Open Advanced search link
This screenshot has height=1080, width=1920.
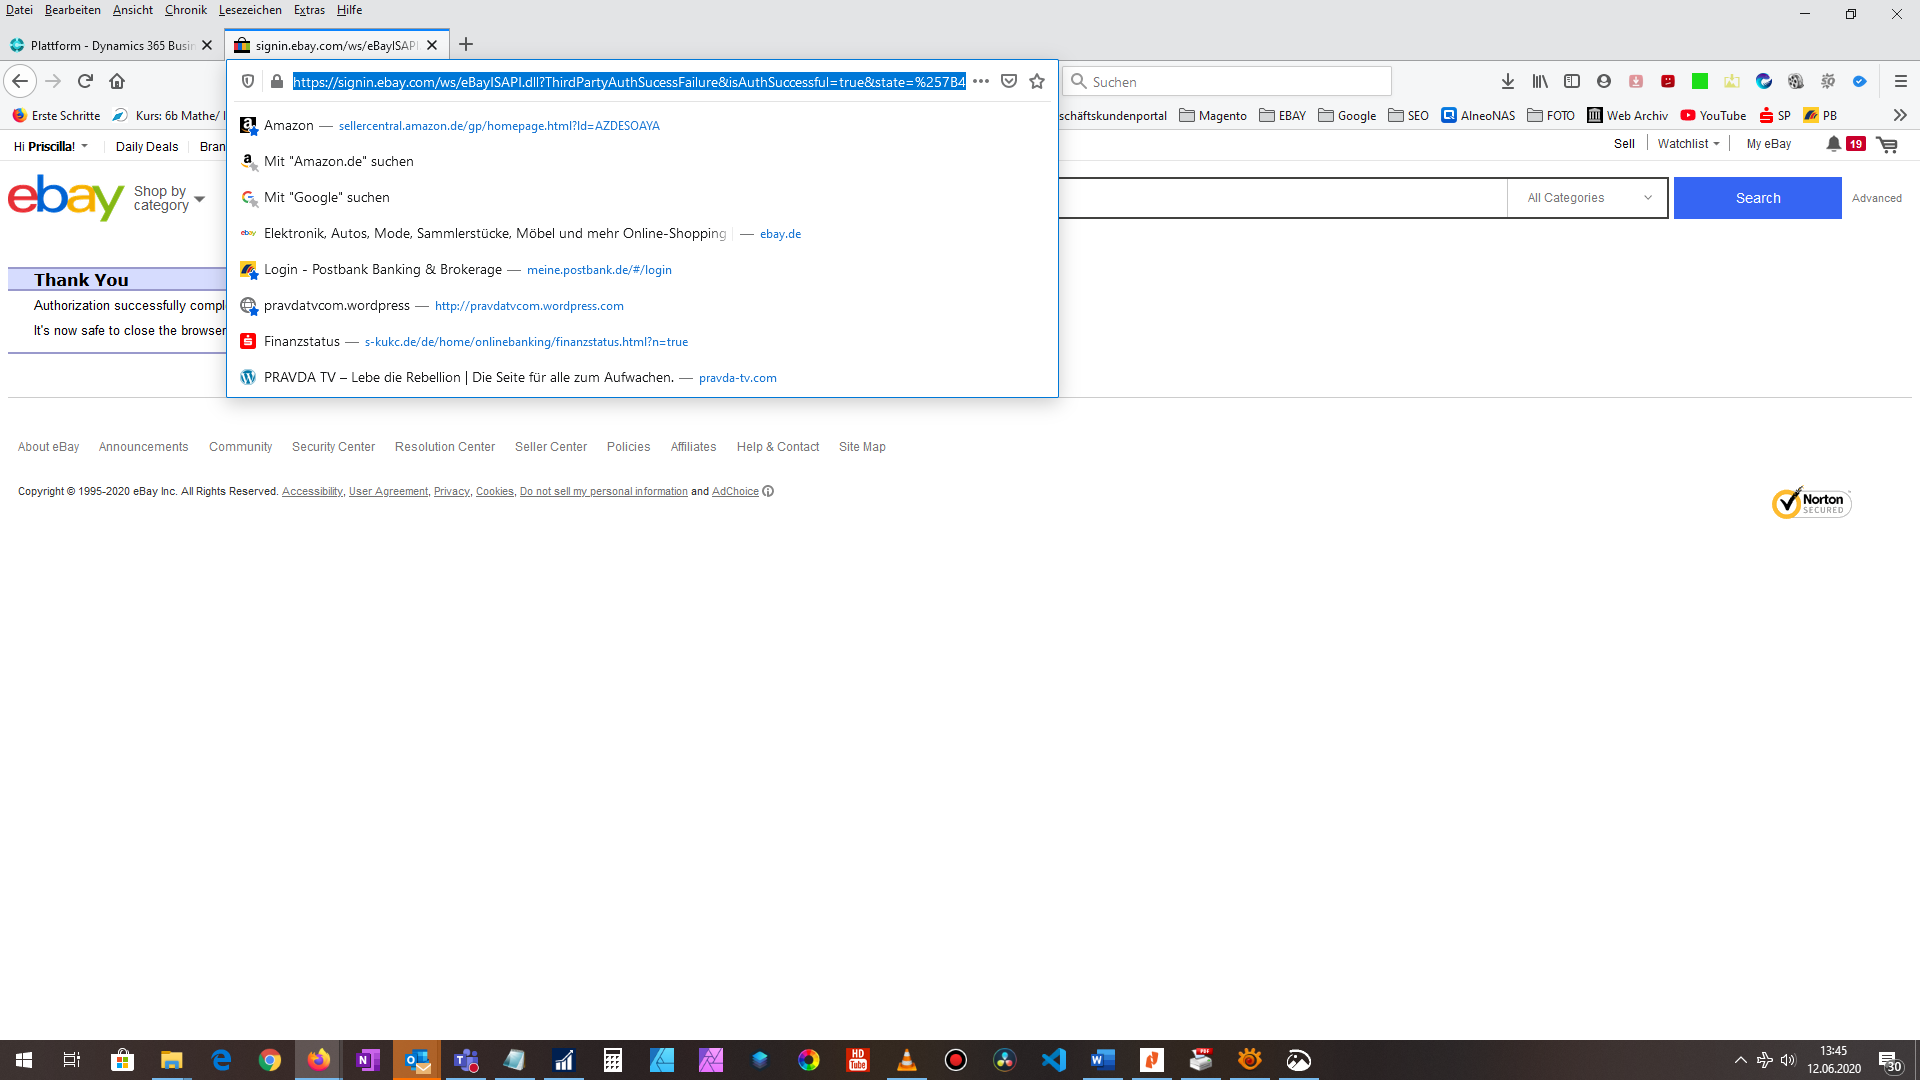[x=1876, y=198]
